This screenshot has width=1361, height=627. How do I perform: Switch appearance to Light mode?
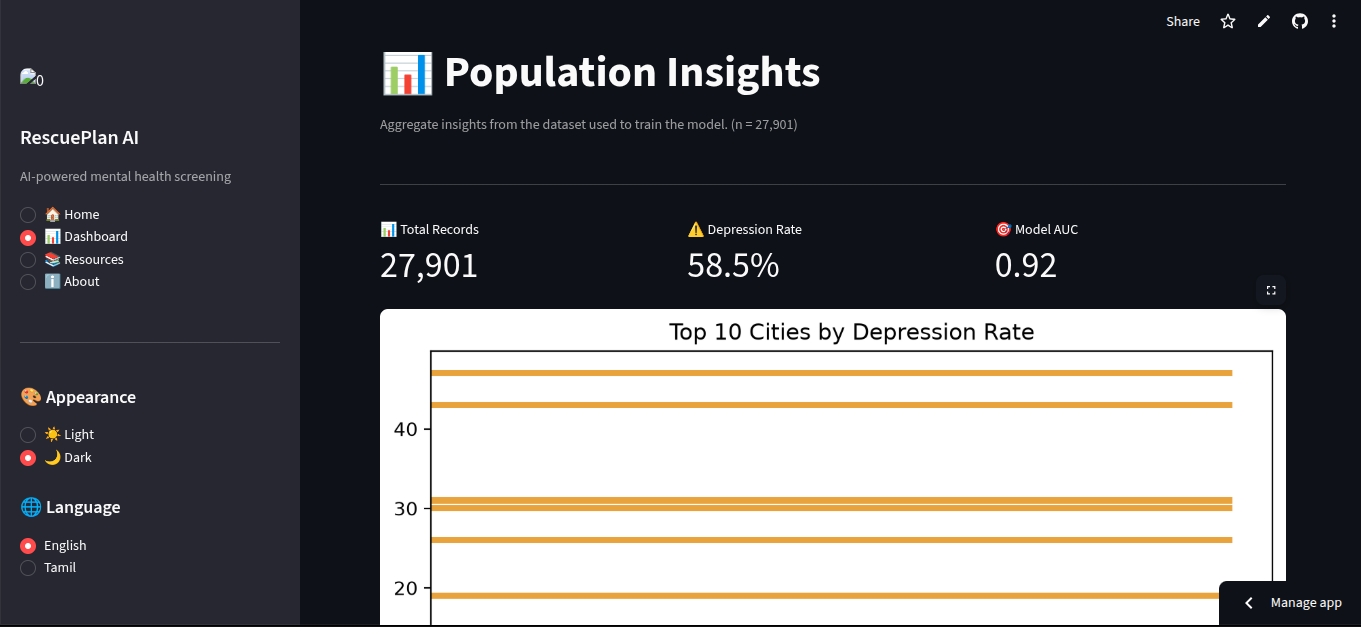(x=57, y=434)
